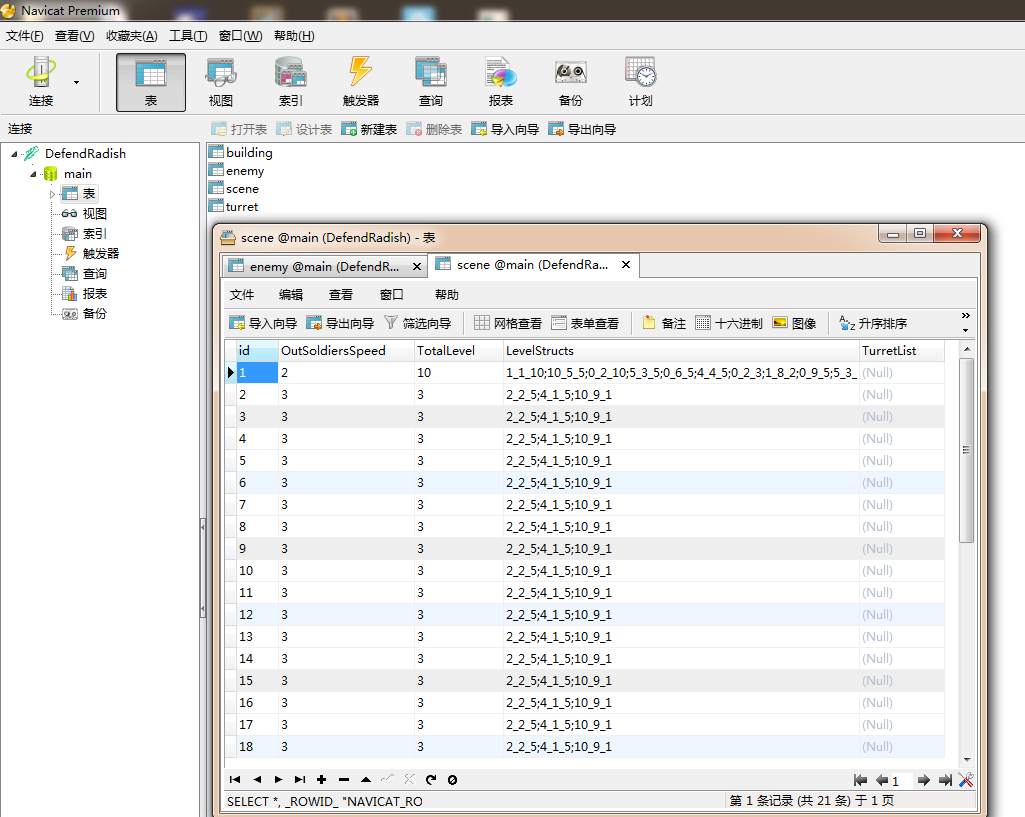1025x817 pixels.
Task: Expand the Tables (表) tree node
Action: point(53,194)
